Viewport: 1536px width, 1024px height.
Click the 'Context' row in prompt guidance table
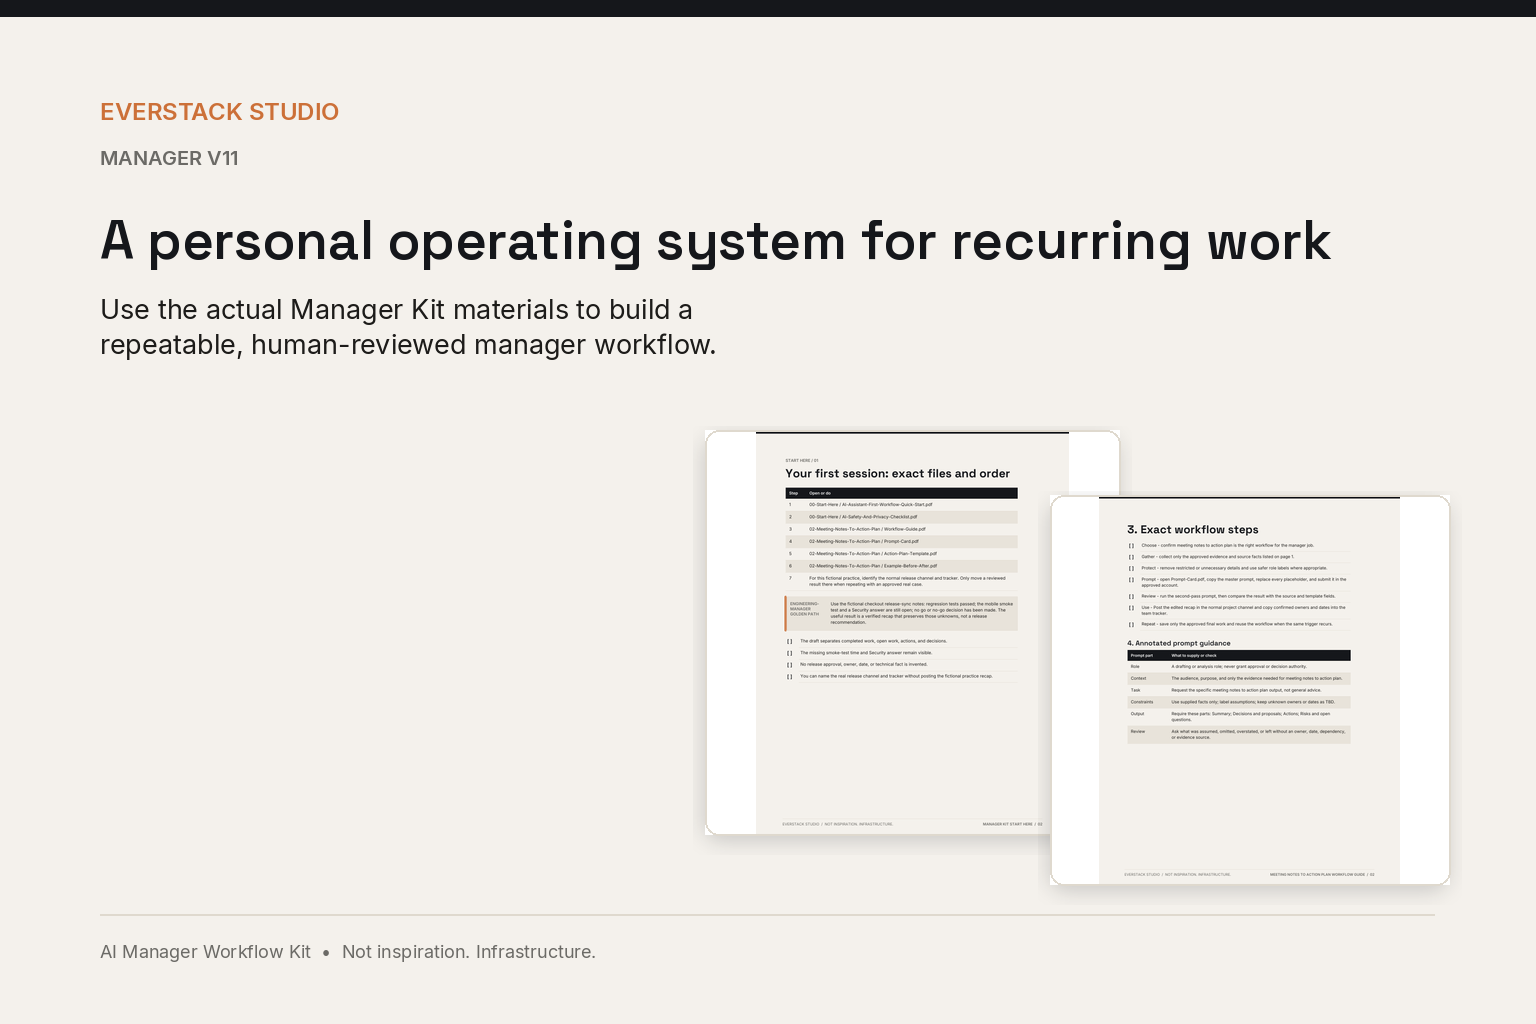(1239, 678)
